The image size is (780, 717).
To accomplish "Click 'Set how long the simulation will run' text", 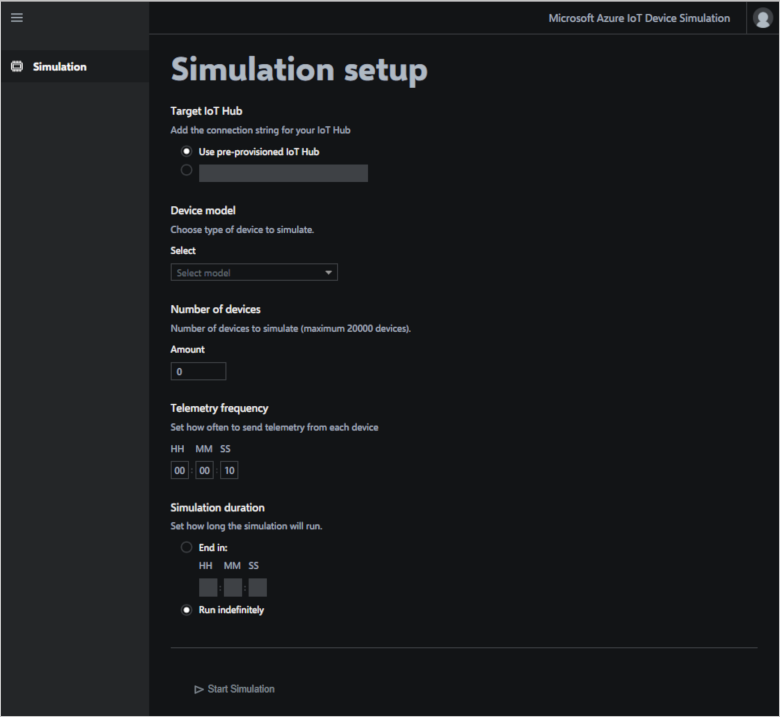I will [x=246, y=526].
